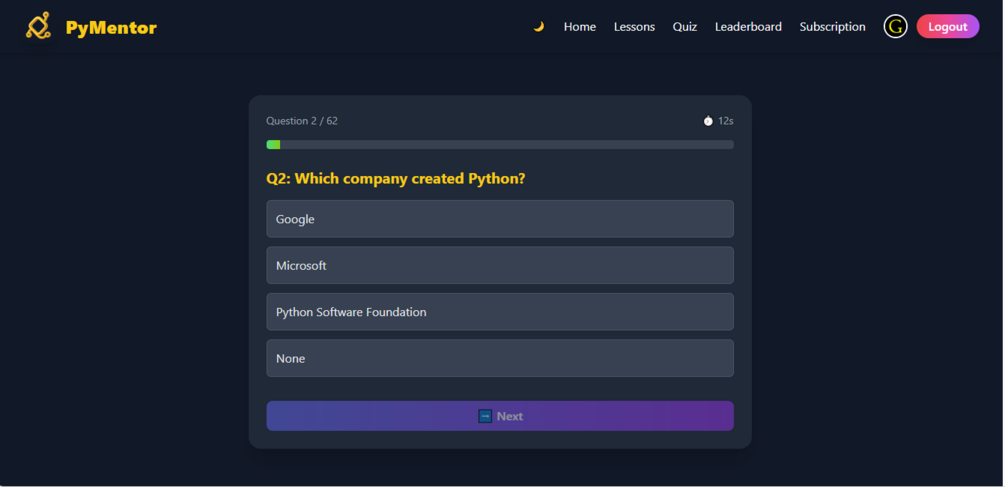Navigate to the Quiz section
The width and height of the screenshot is (1005, 487).
tap(685, 27)
